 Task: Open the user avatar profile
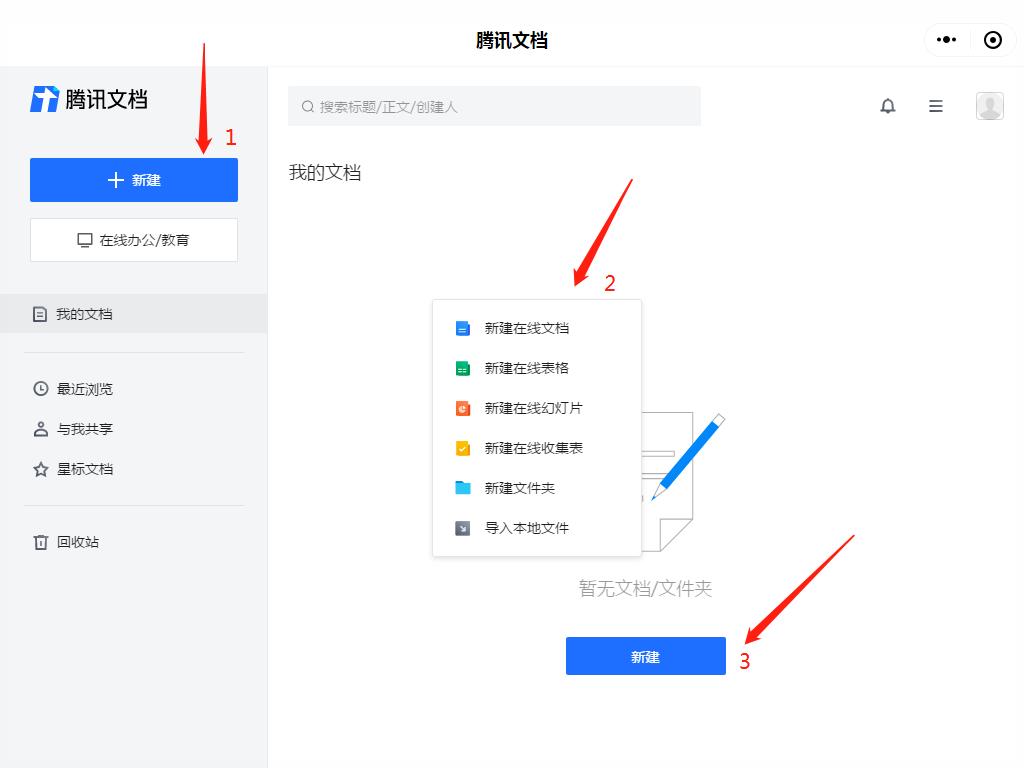click(x=989, y=106)
